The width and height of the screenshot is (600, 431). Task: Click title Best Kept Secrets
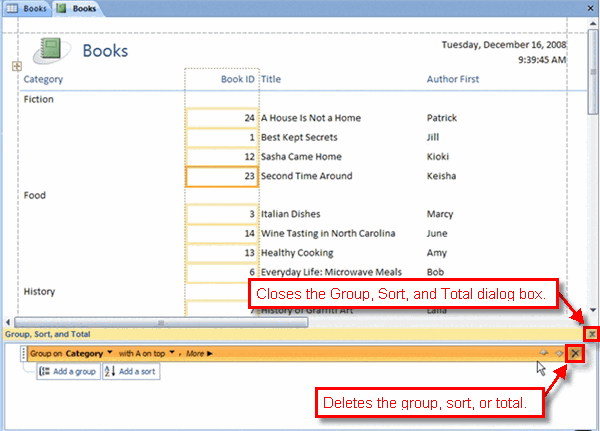299,137
